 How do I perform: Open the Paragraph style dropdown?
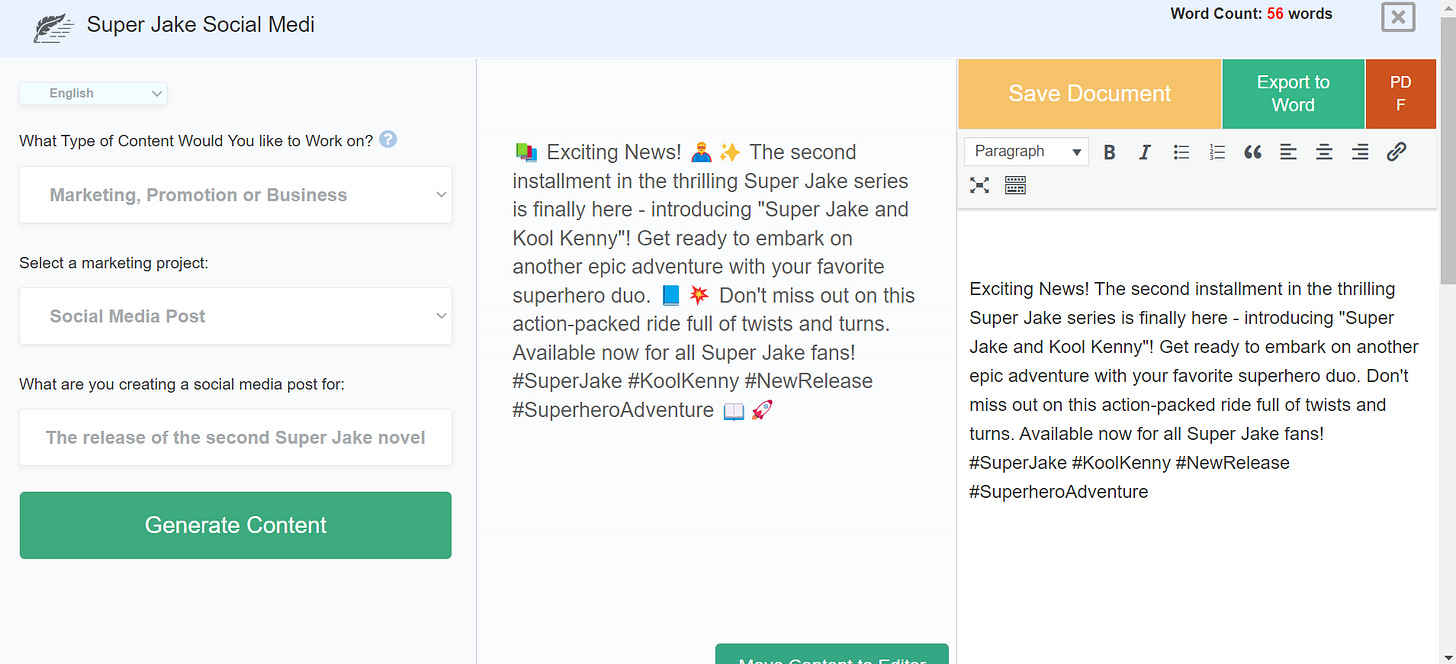[x=1027, y=152]
